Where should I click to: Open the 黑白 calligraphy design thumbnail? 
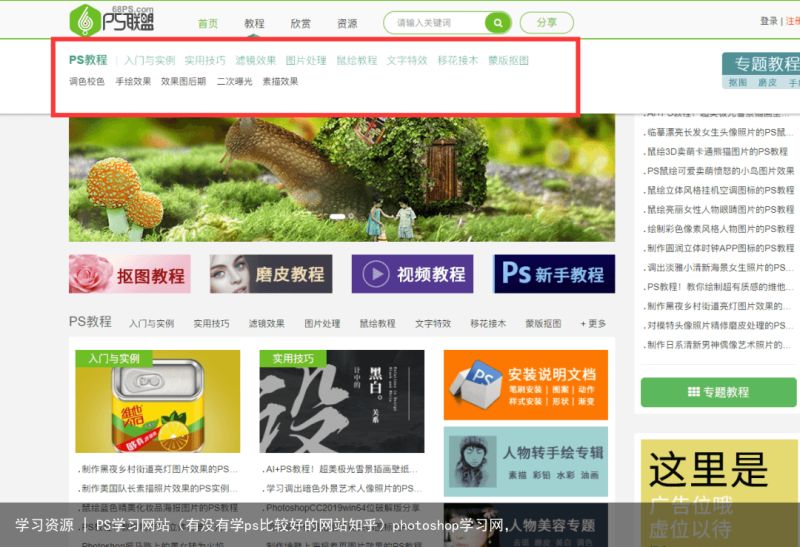click(342, 402)
